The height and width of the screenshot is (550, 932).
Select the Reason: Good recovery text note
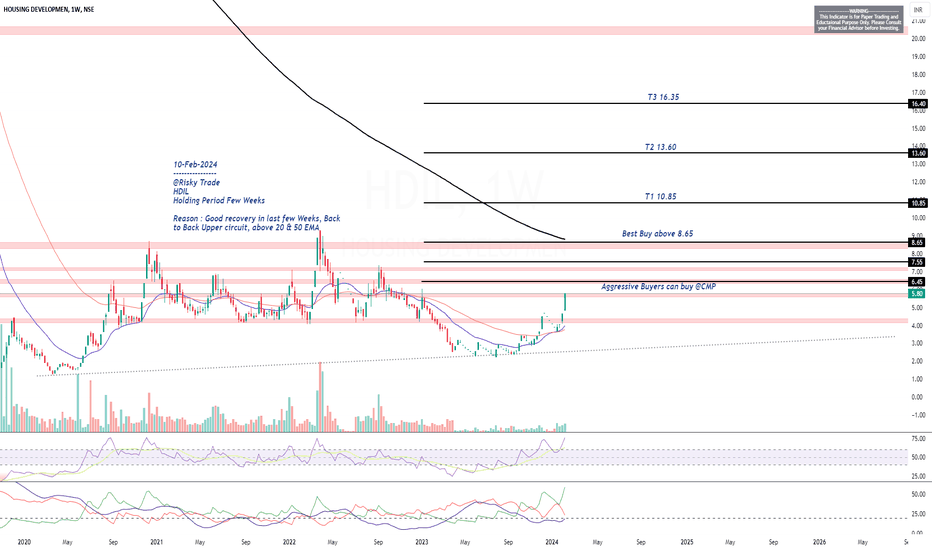coord(257,223)
